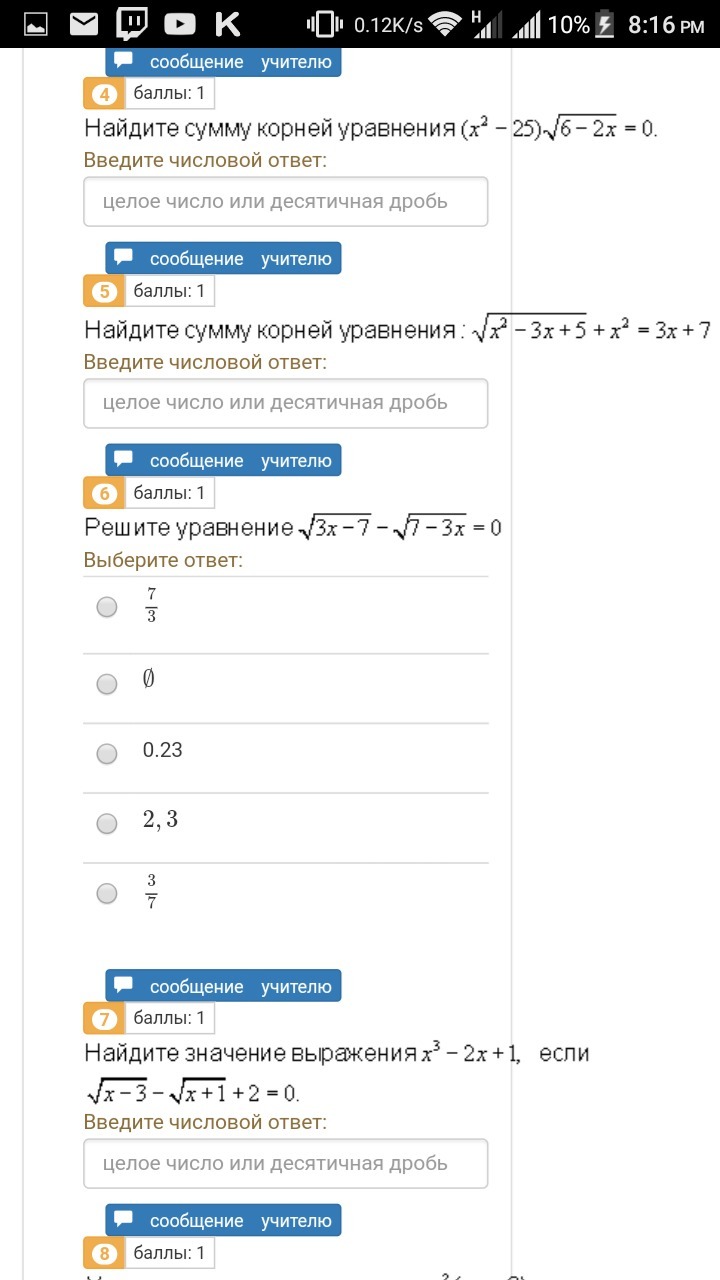Click the question 5 answer input
The width and height of the screenshot is (720, 1280).
click(x=286, y=403)
